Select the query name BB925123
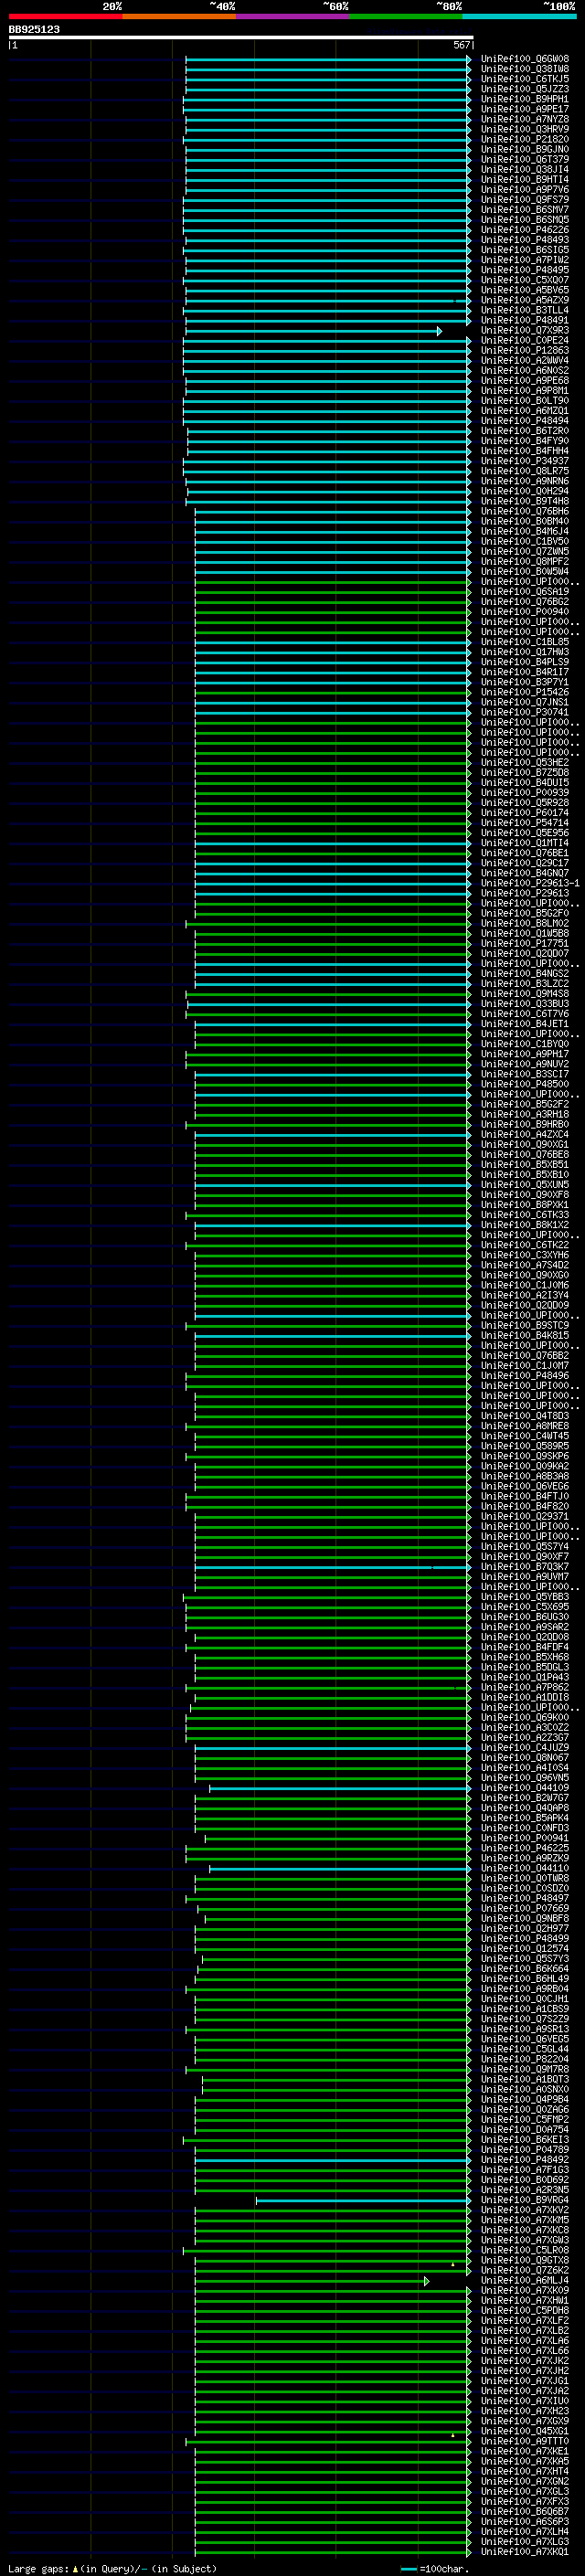 pos(34,29)
